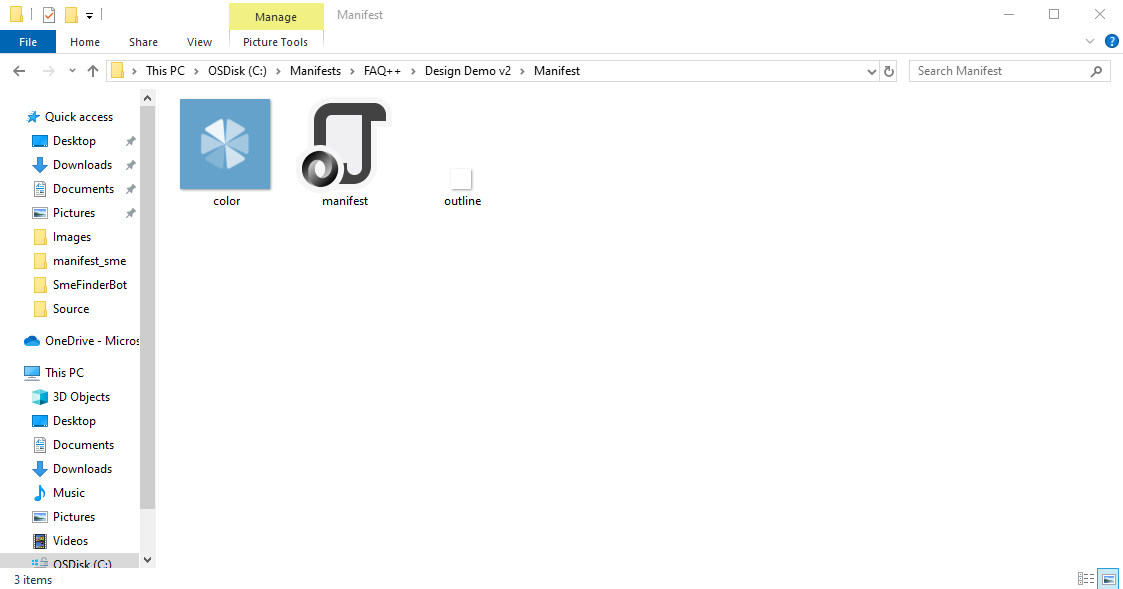Click FAQ++ in the address breadcrumb
This screenshot has width=1123, height=589.
(x=382, y=71)
